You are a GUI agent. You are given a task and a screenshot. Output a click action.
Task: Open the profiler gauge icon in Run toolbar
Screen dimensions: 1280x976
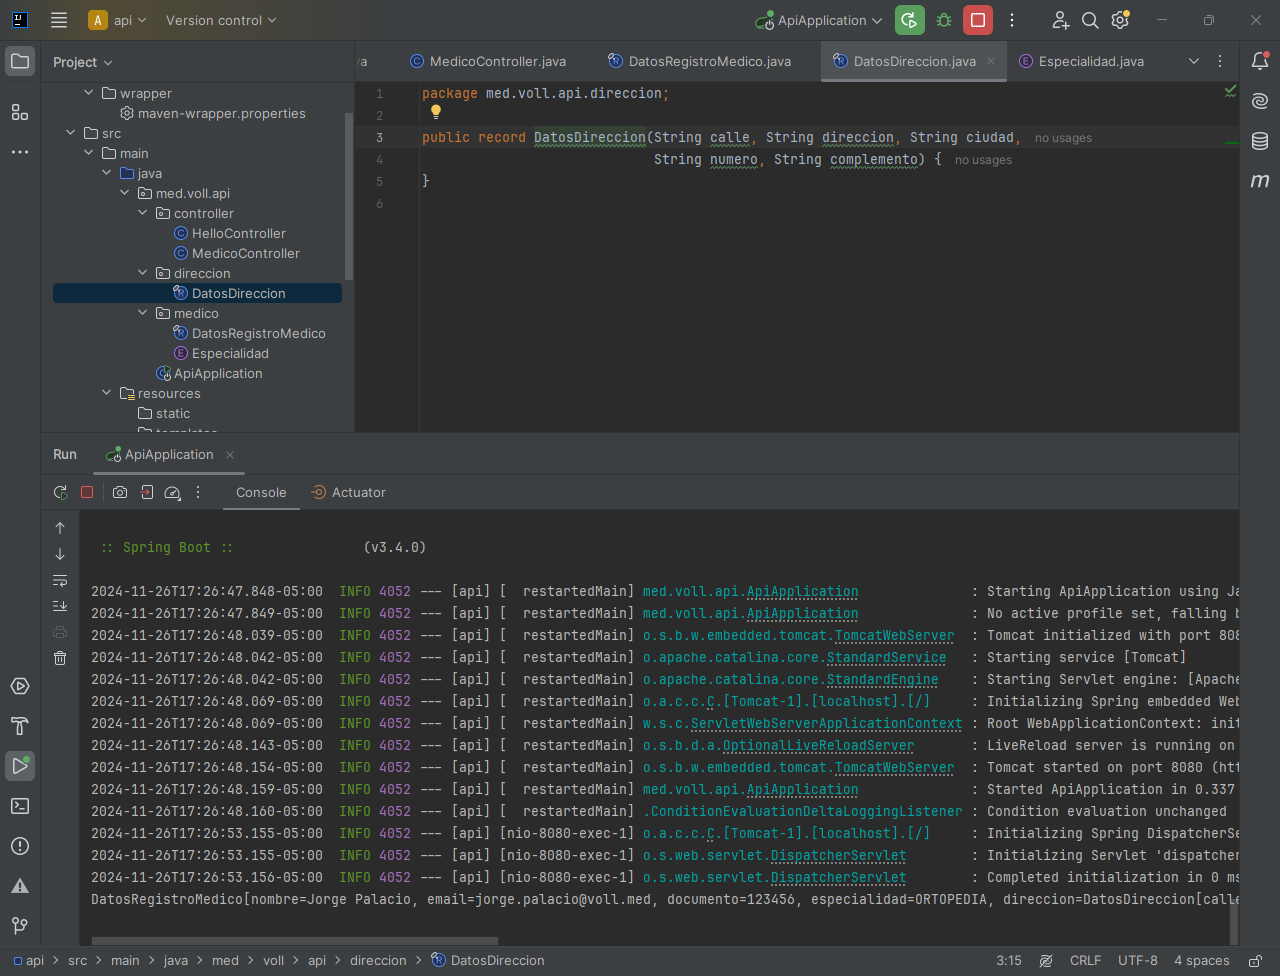coord(172,492)
